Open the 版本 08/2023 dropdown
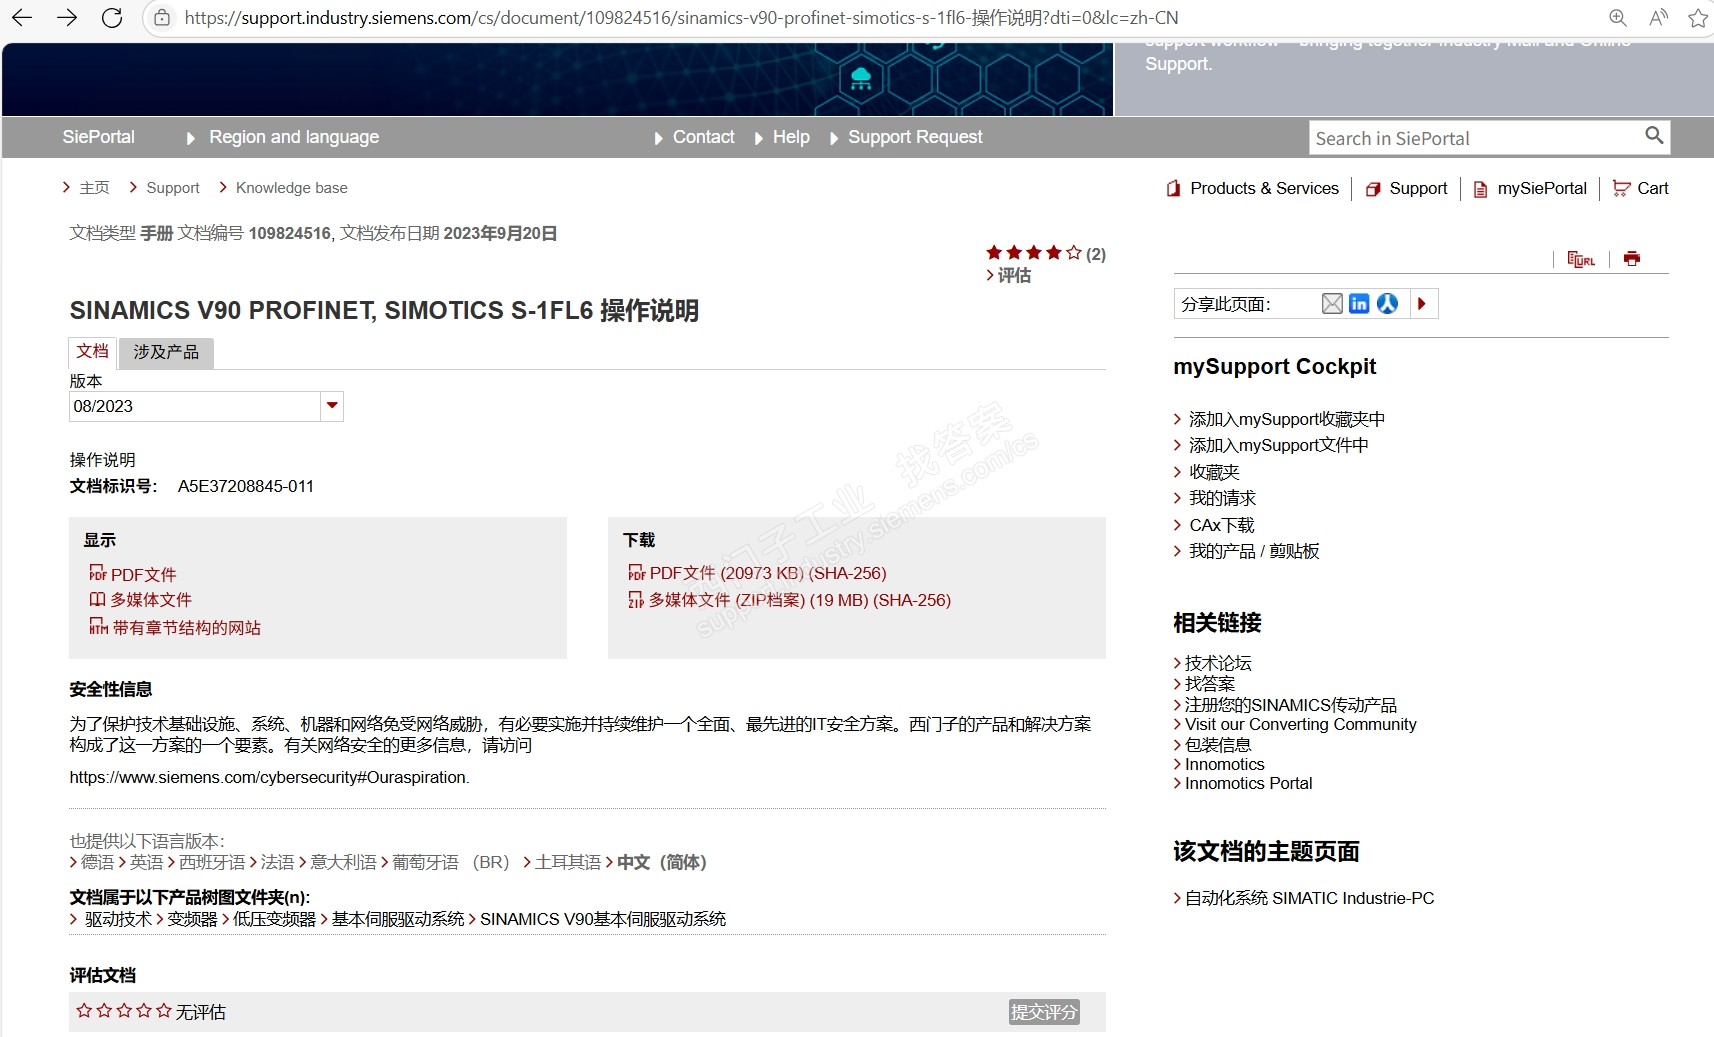This screenshot has height=1037, width=1714. (x=206, y=406)
